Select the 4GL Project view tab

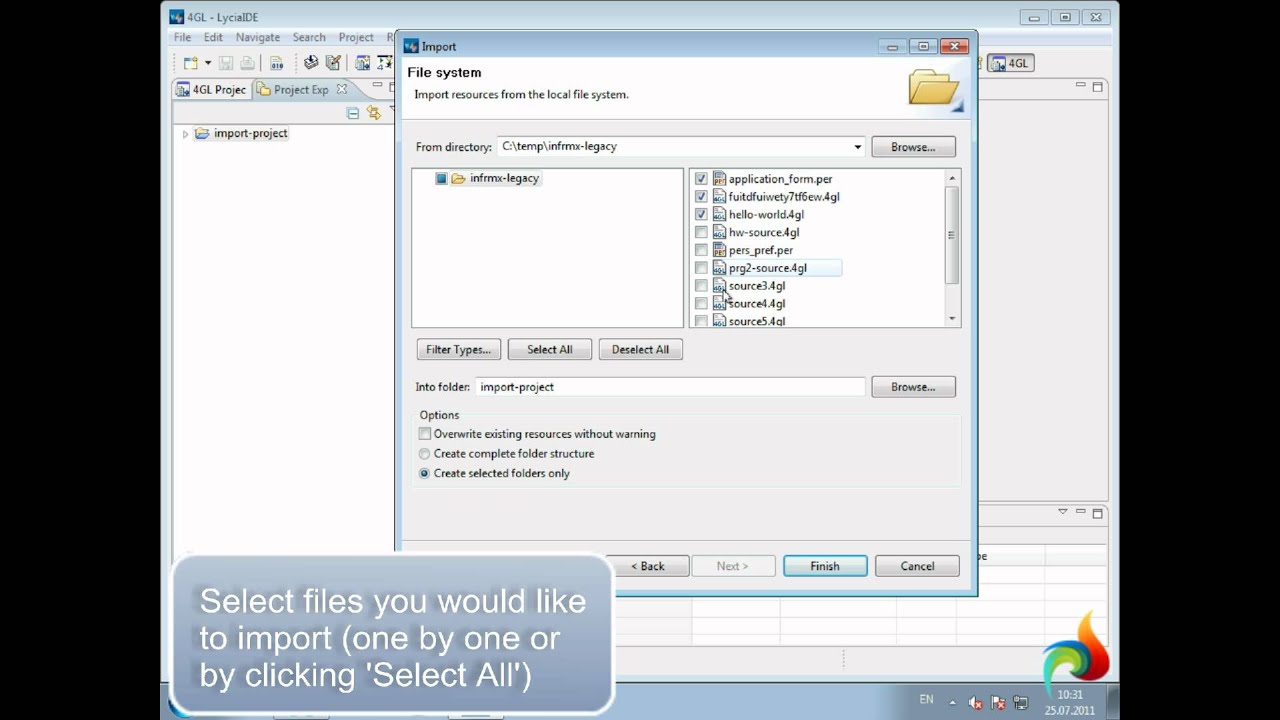(211, 89)
